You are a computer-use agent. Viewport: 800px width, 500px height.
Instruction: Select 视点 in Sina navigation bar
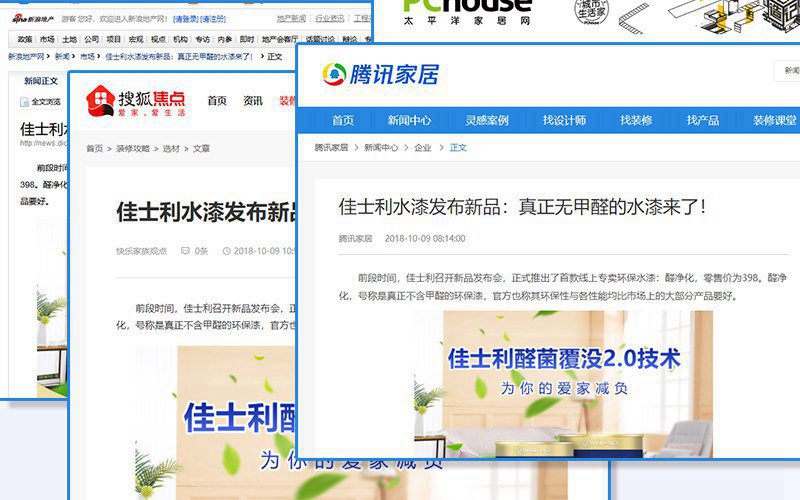[x=158, y=39]
